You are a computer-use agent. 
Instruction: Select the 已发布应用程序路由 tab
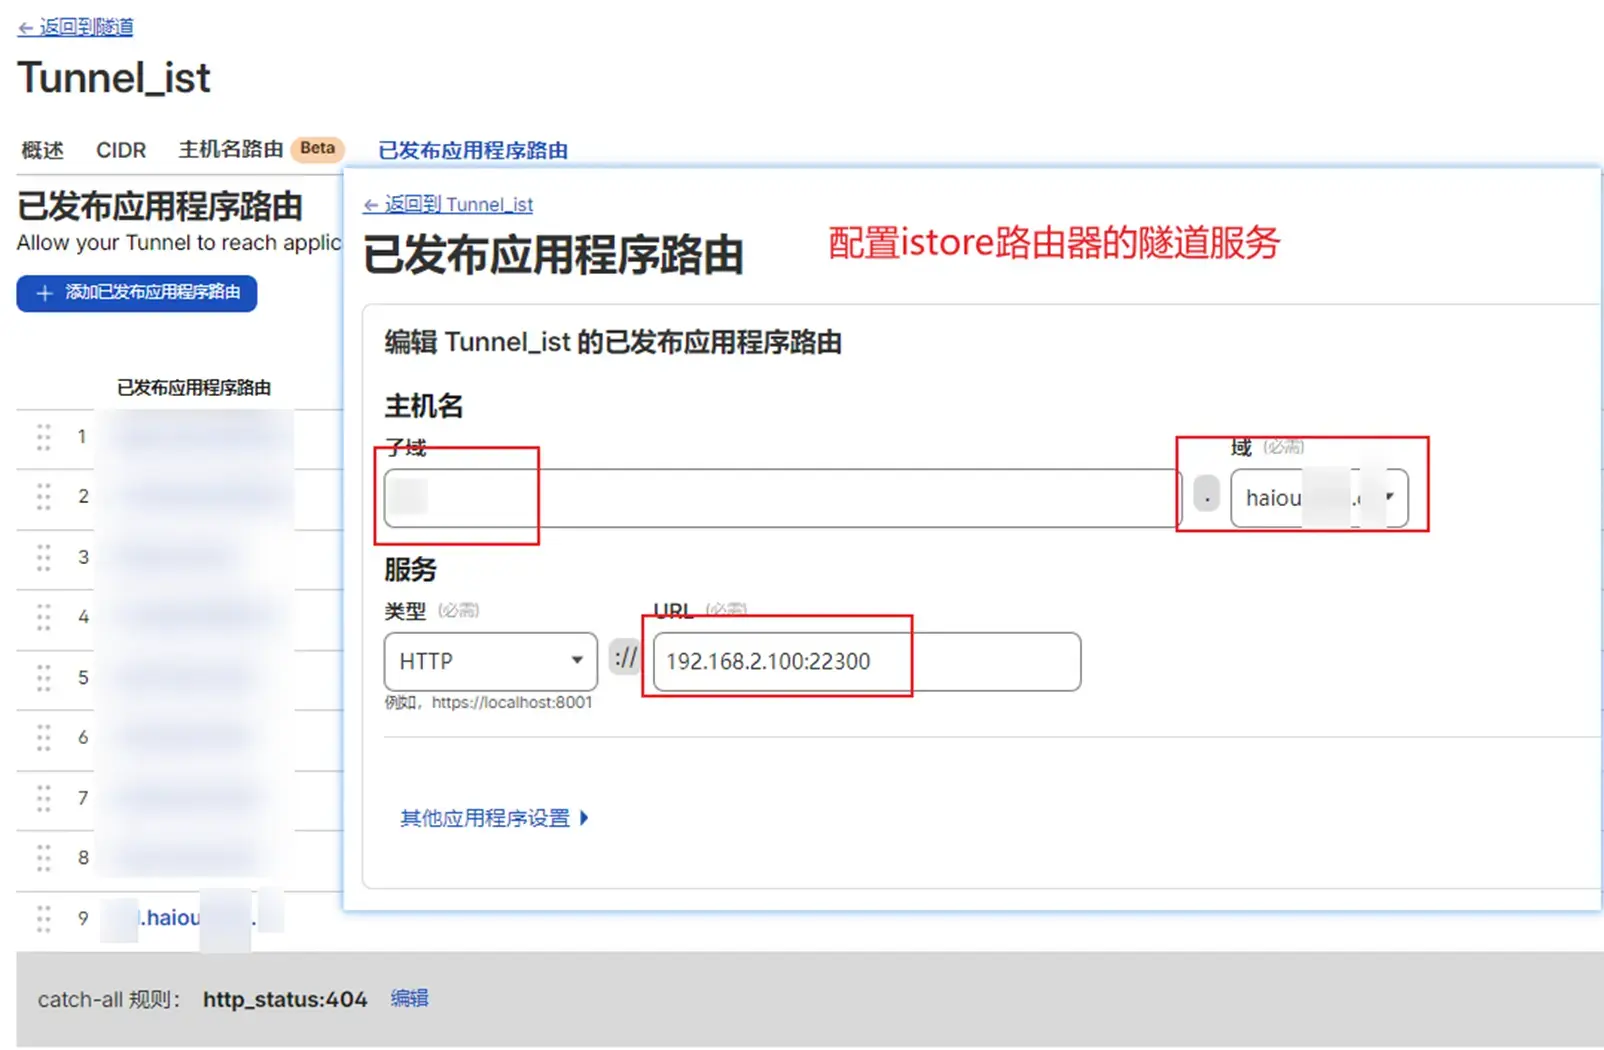point(473,150)
